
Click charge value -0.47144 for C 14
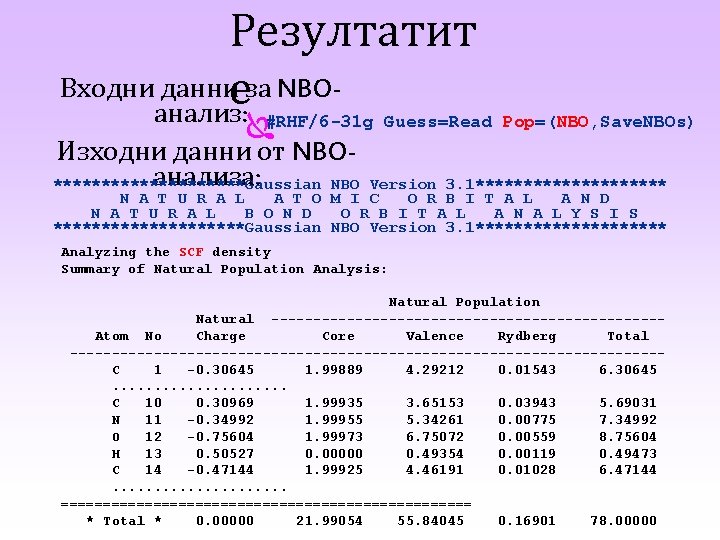tap(220, 470)
